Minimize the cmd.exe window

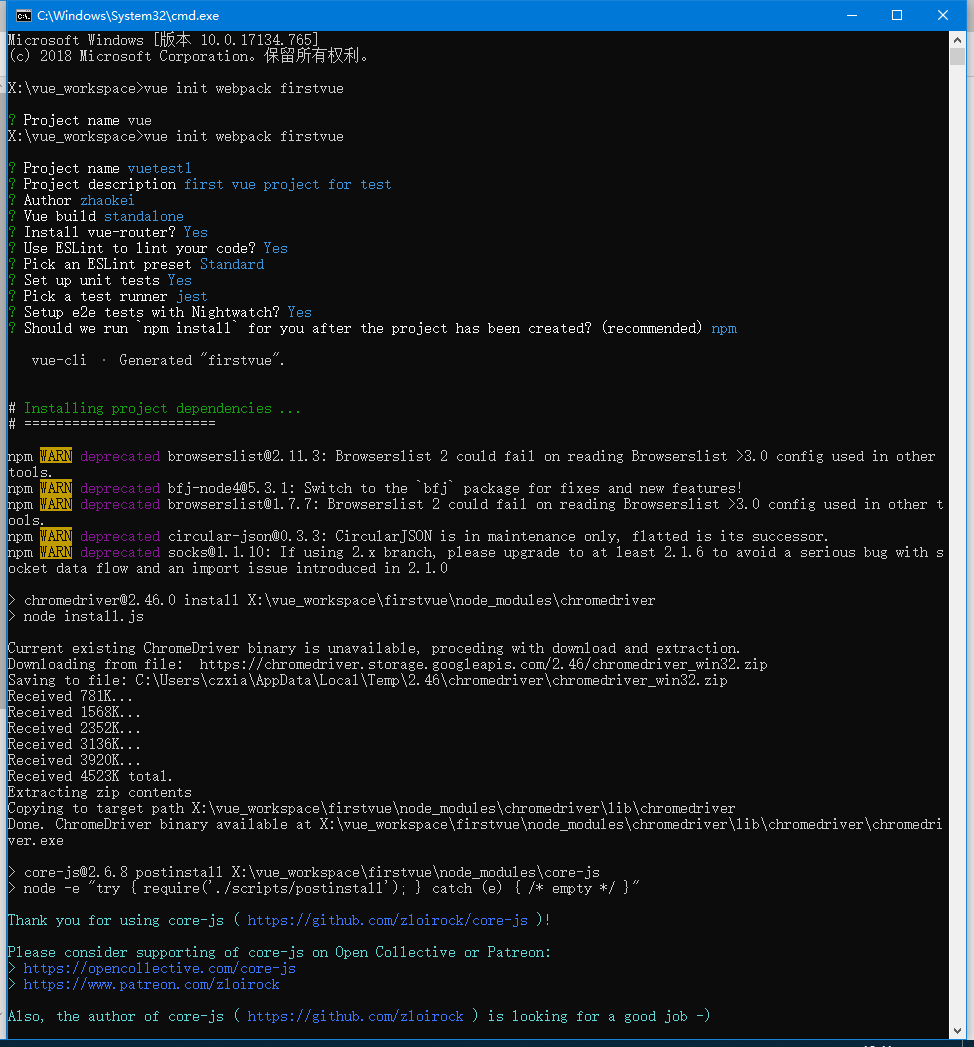click(x=852, y=15)
